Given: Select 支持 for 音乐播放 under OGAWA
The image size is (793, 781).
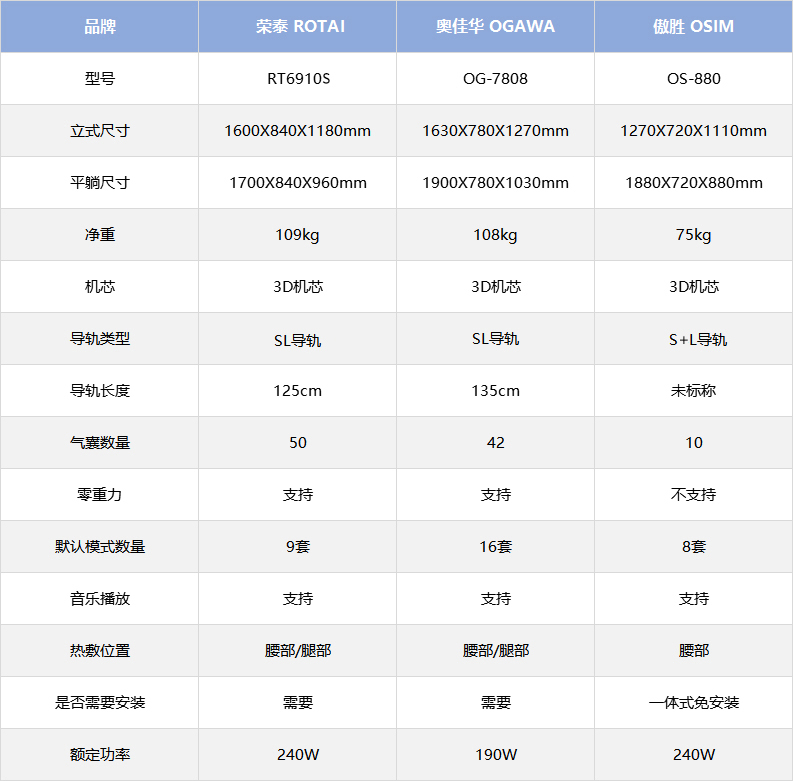Looking at the screenshot, I should tap(495, 599).
